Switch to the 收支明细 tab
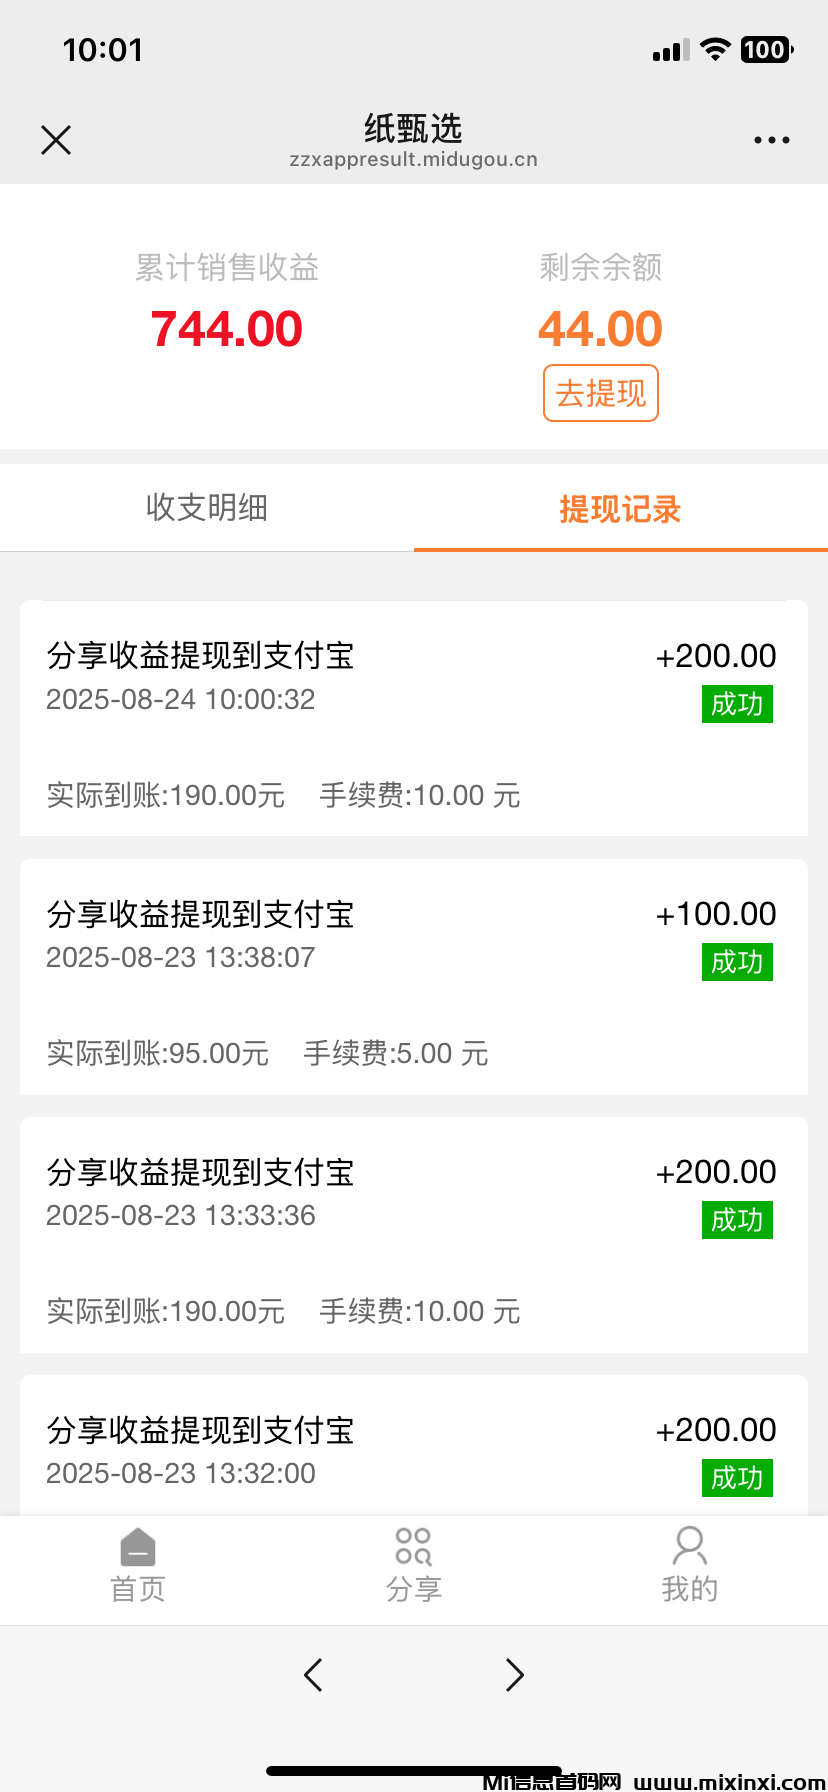Viewport: 828px width, 1792px height. [x=207, y=508]
